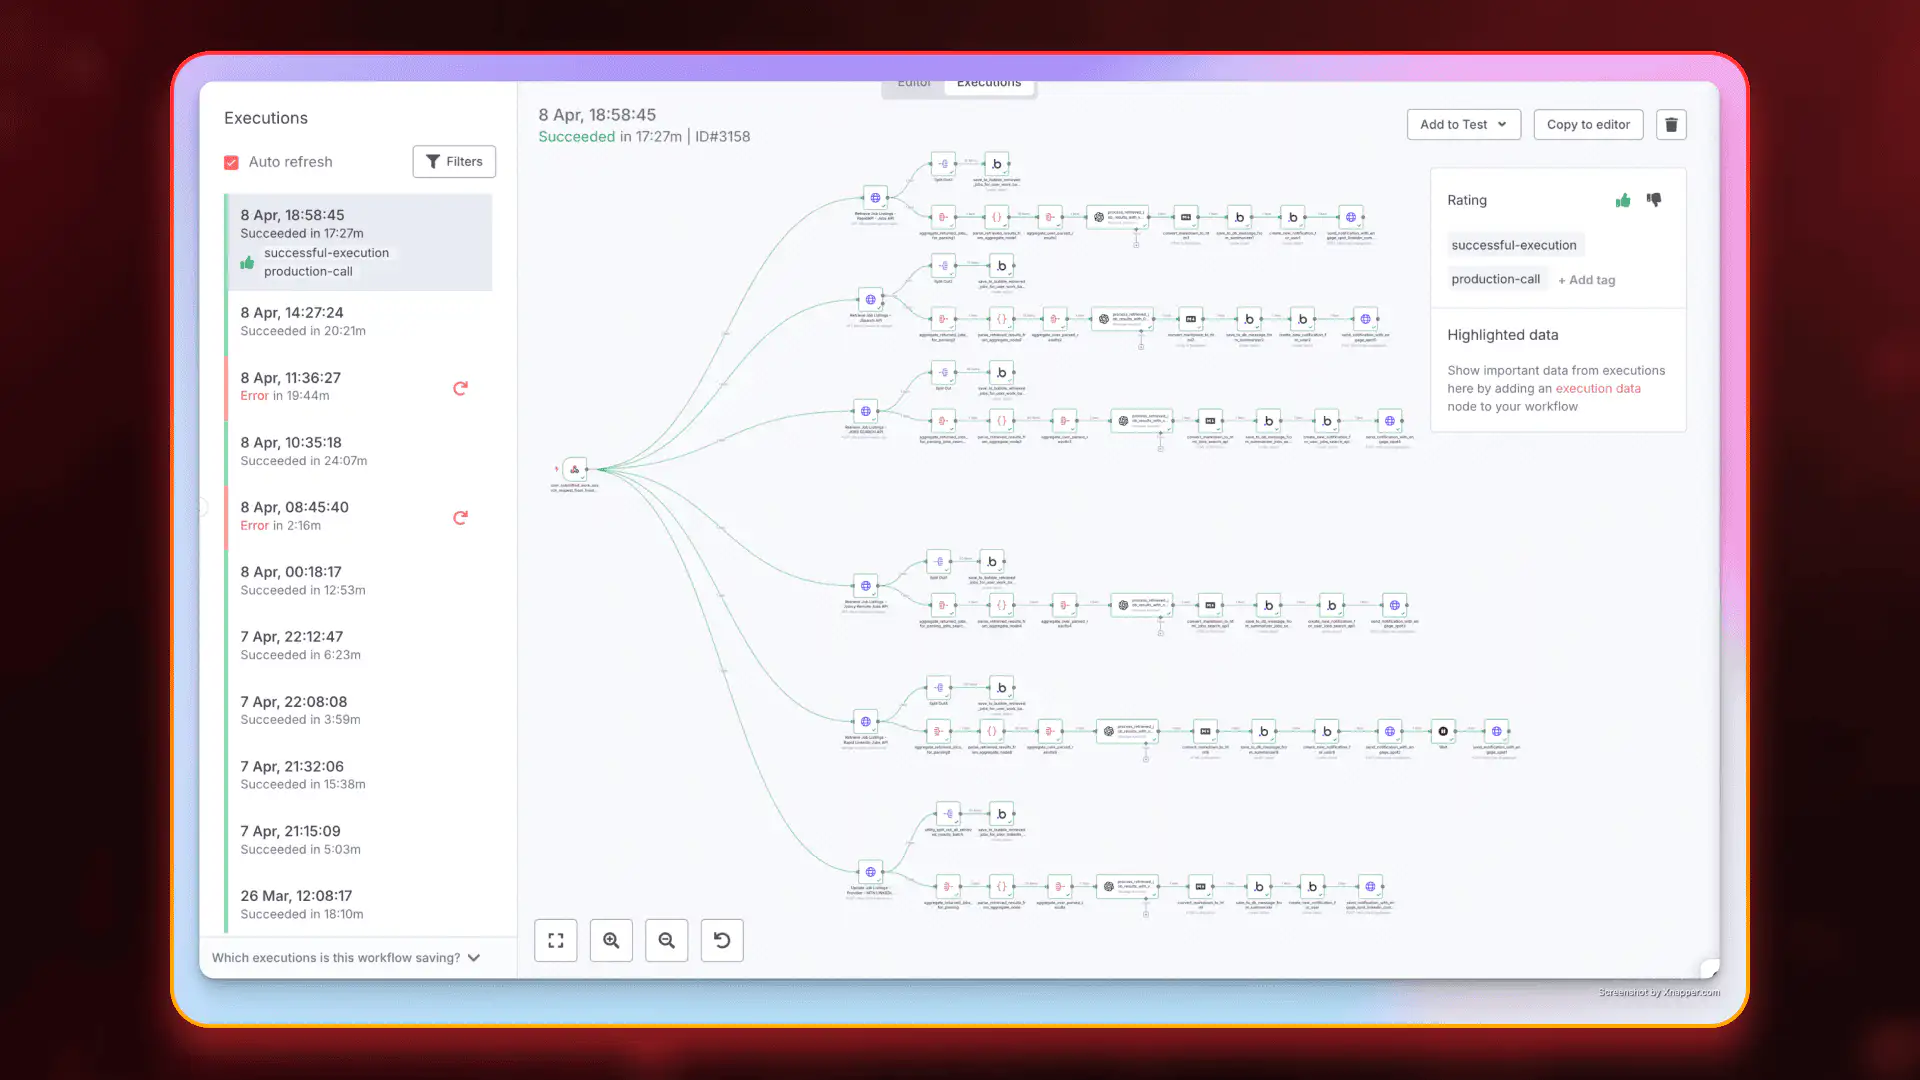
Task: Switch to the Editor tab
Action: (x=912, y=83)
